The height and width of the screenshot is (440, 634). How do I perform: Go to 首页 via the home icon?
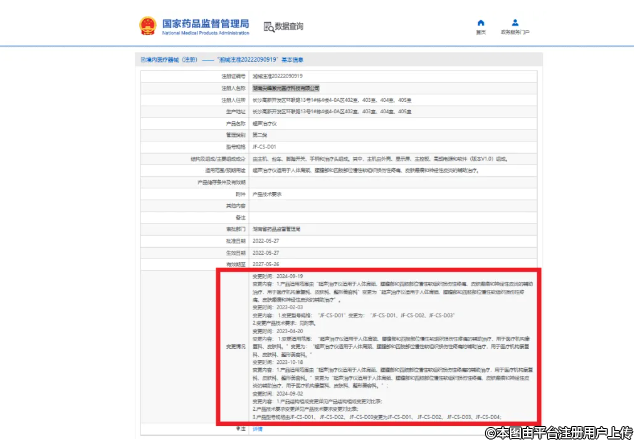[x=481, y=24]
